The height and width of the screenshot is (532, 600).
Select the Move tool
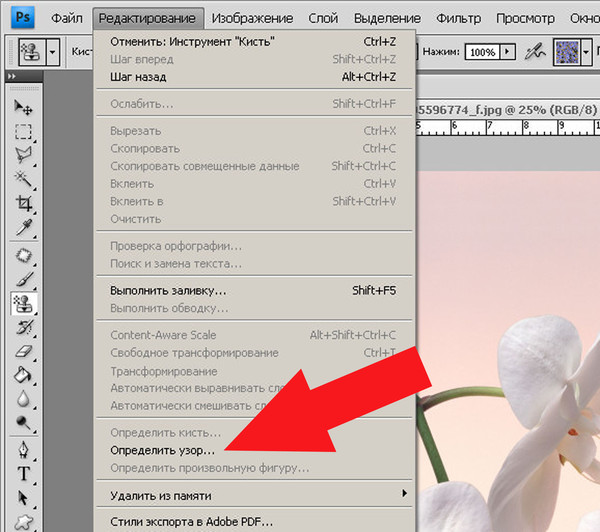(23, 108)
